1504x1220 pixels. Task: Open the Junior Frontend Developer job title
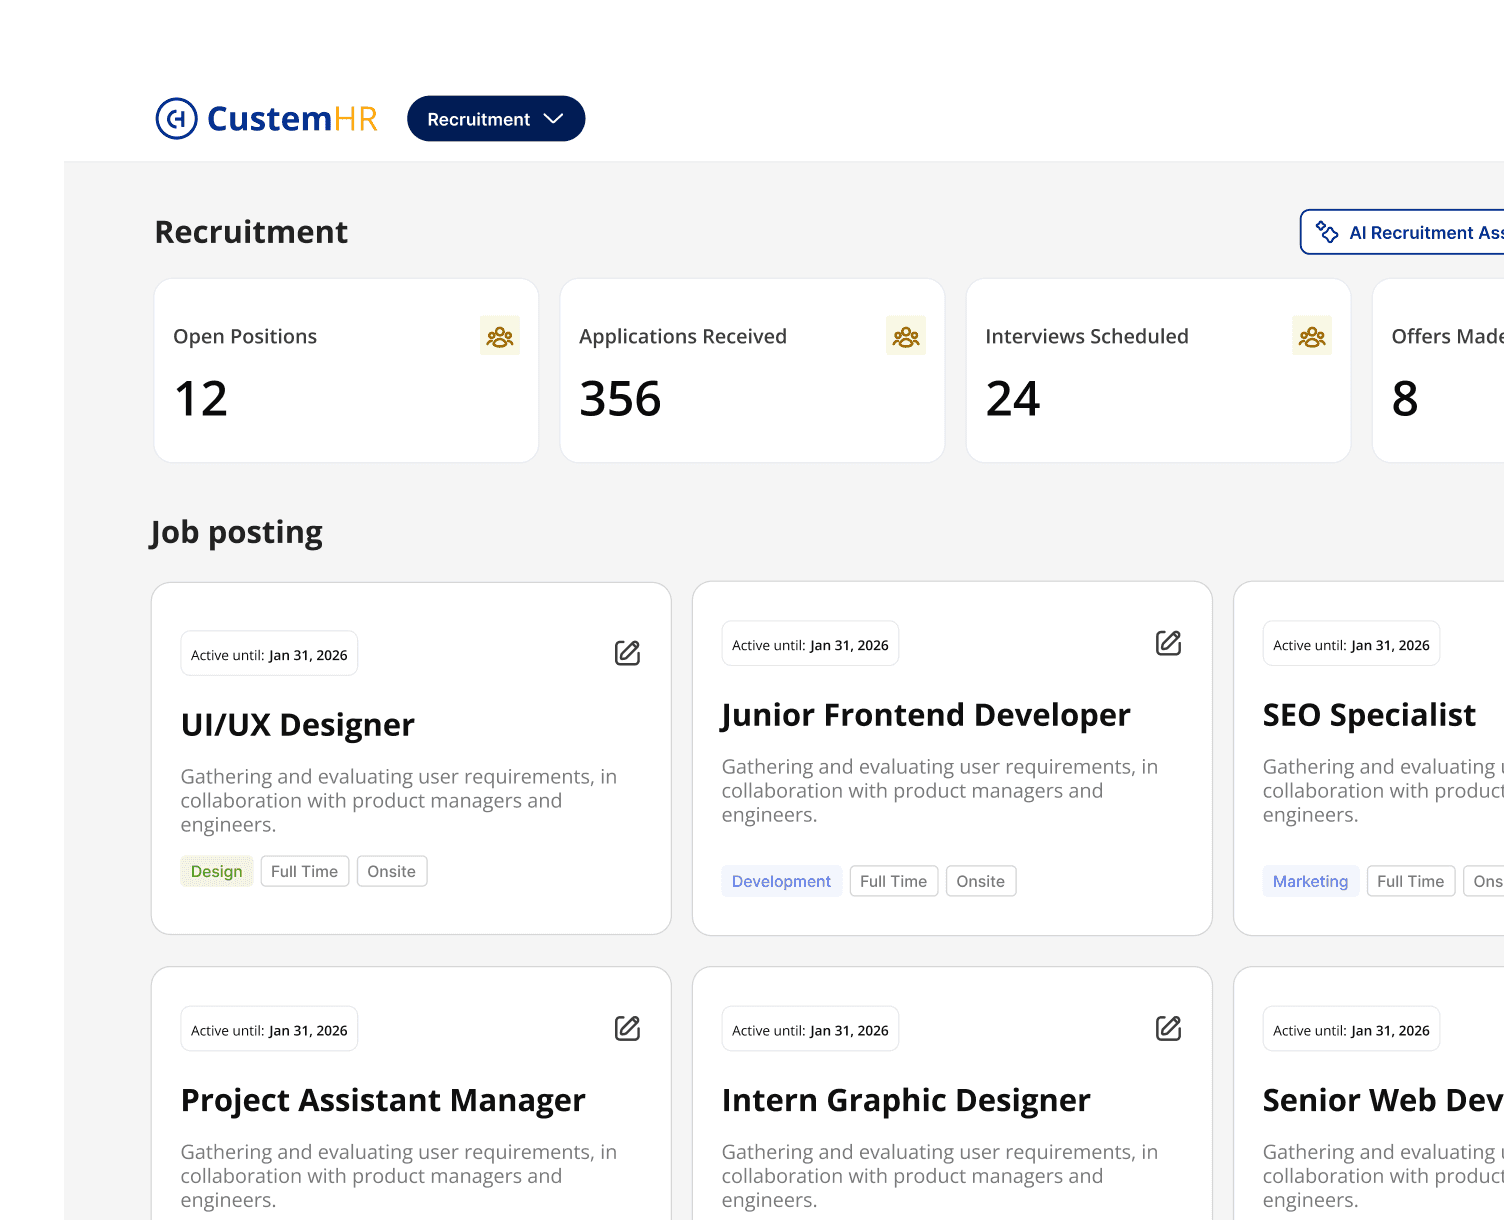[x=925, y=715]
